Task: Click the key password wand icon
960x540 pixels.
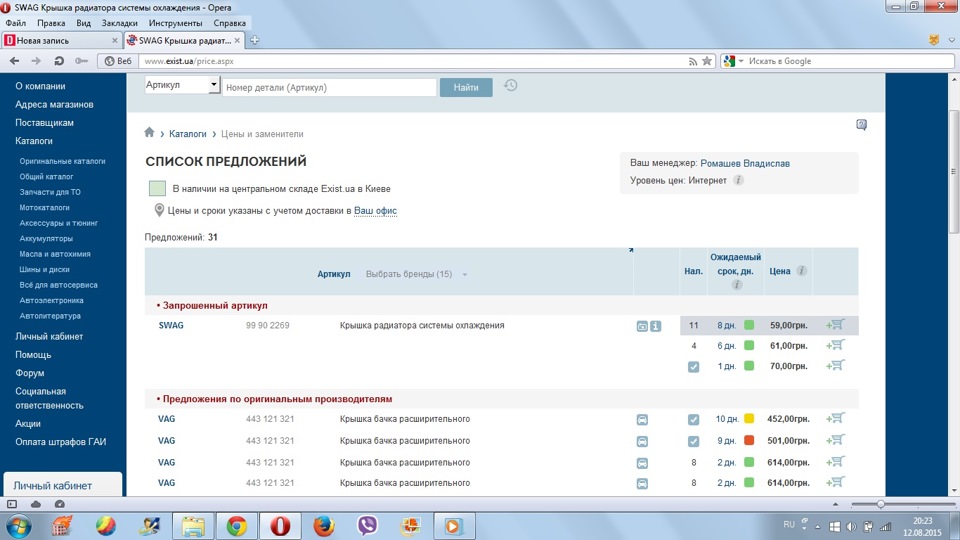Action: click(81, 61)
